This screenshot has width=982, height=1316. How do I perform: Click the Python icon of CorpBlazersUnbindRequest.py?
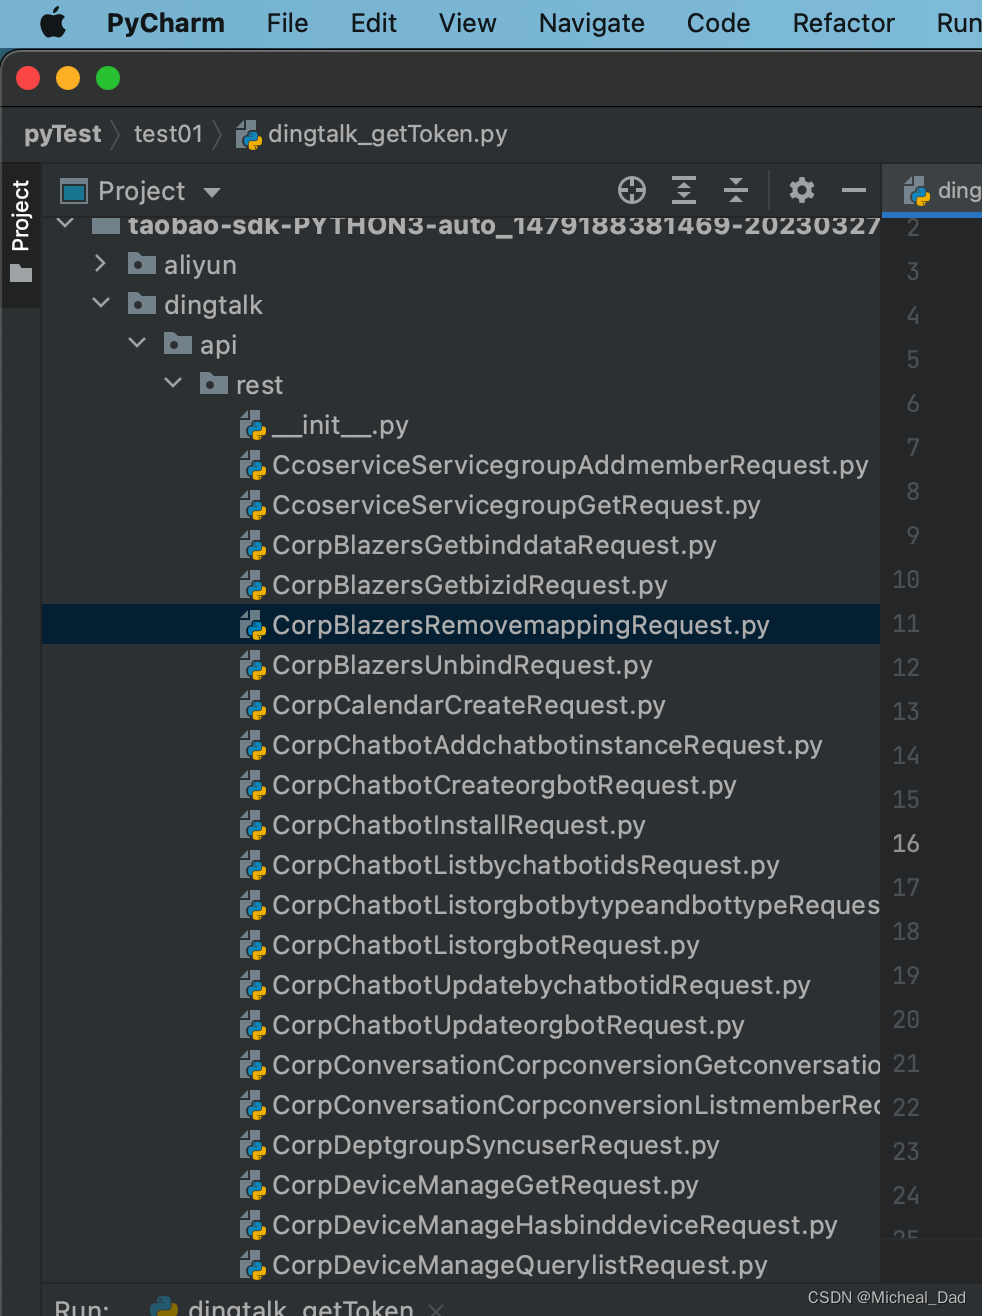(x=253, y=666)
